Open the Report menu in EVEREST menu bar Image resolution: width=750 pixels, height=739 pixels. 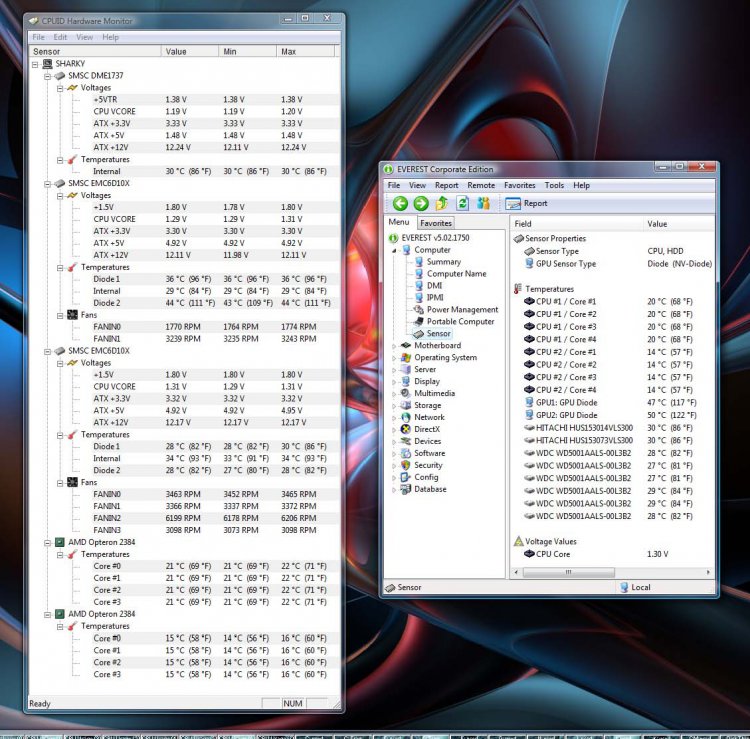tap(446, 185)
